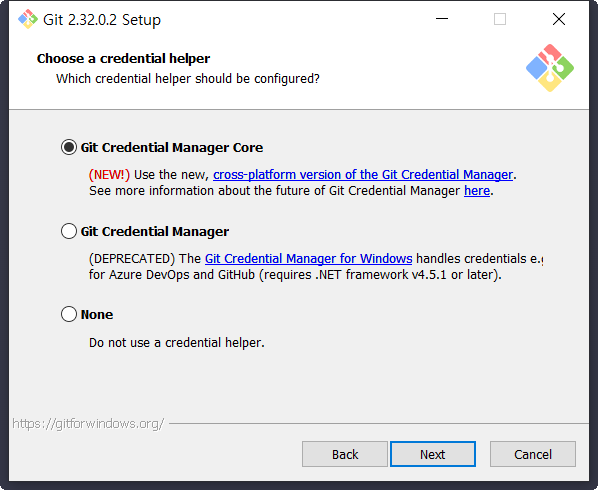598x490 pixels.
Task: Click the large Git logo in the header
Action: (550, 68)
